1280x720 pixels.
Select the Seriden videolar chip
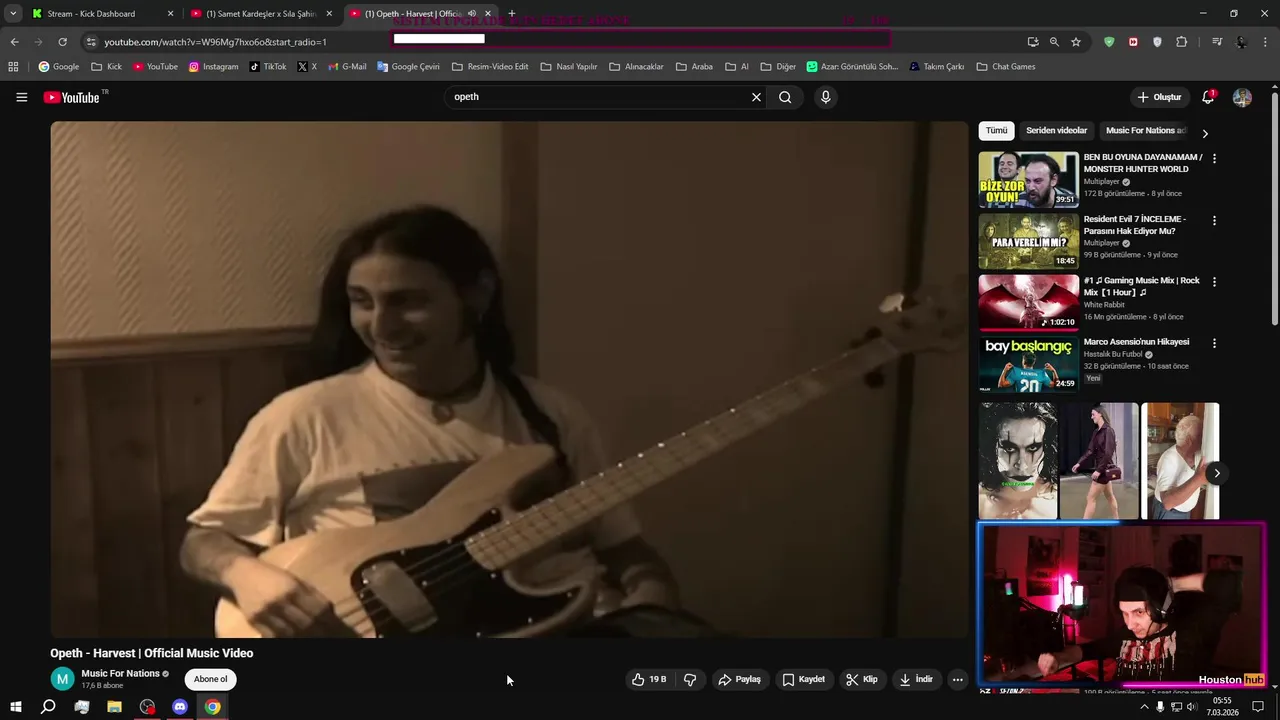pyautogui.click(x=1056, y=131)
